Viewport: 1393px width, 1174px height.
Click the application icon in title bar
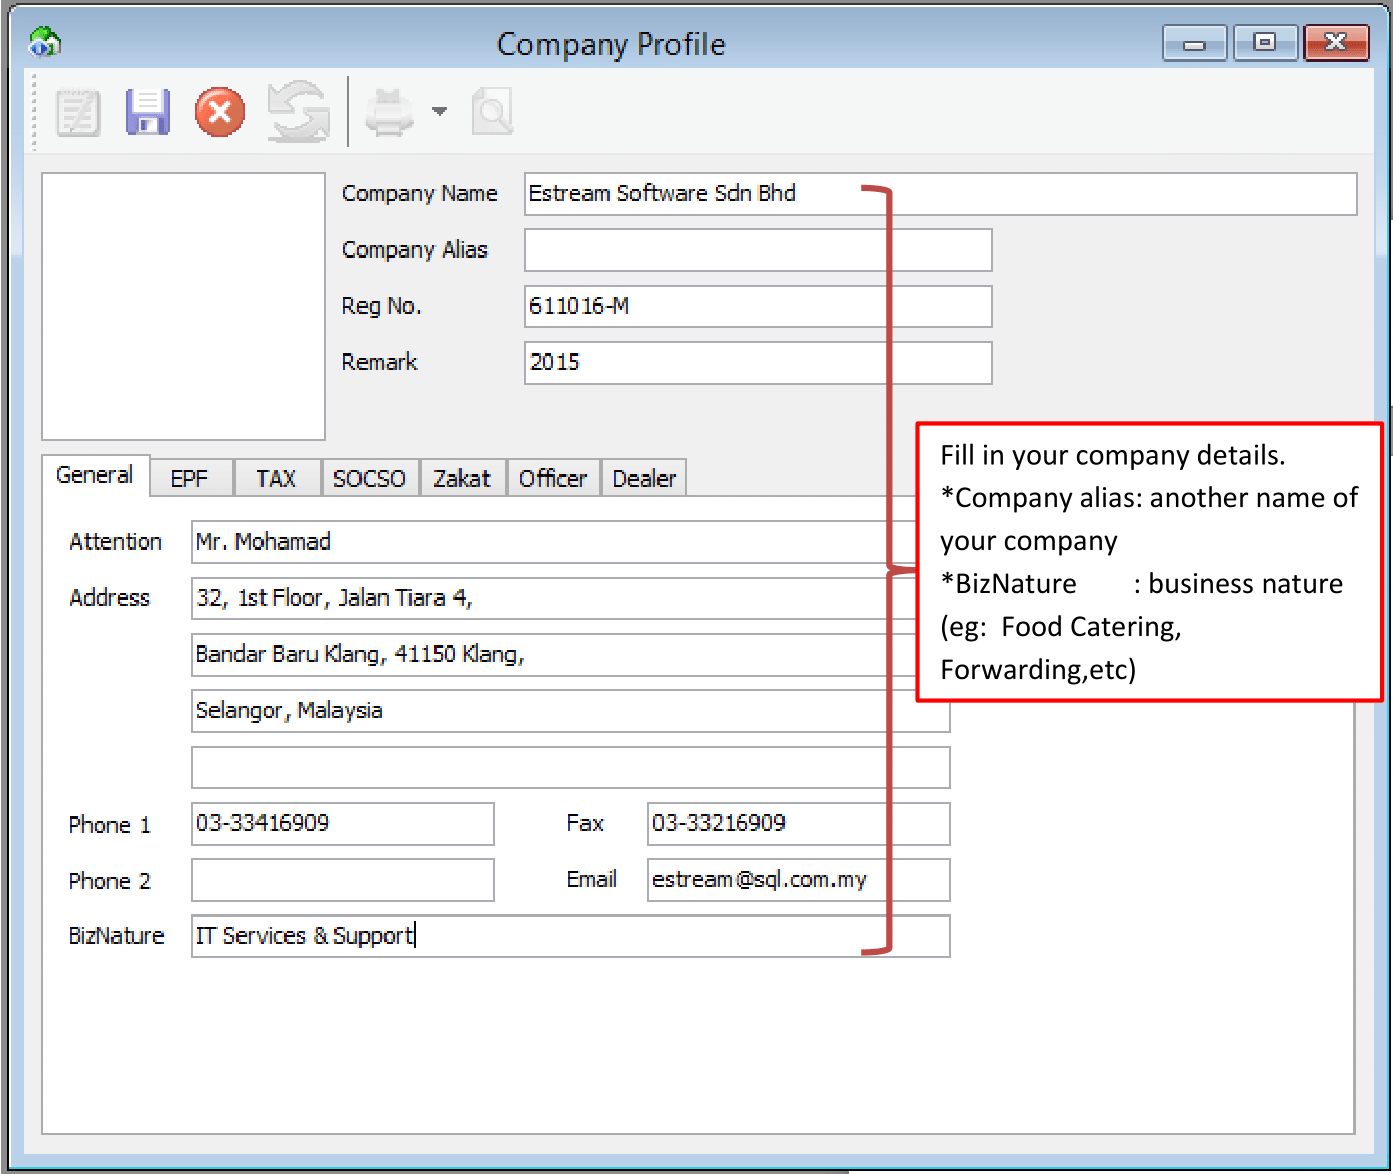45,43
